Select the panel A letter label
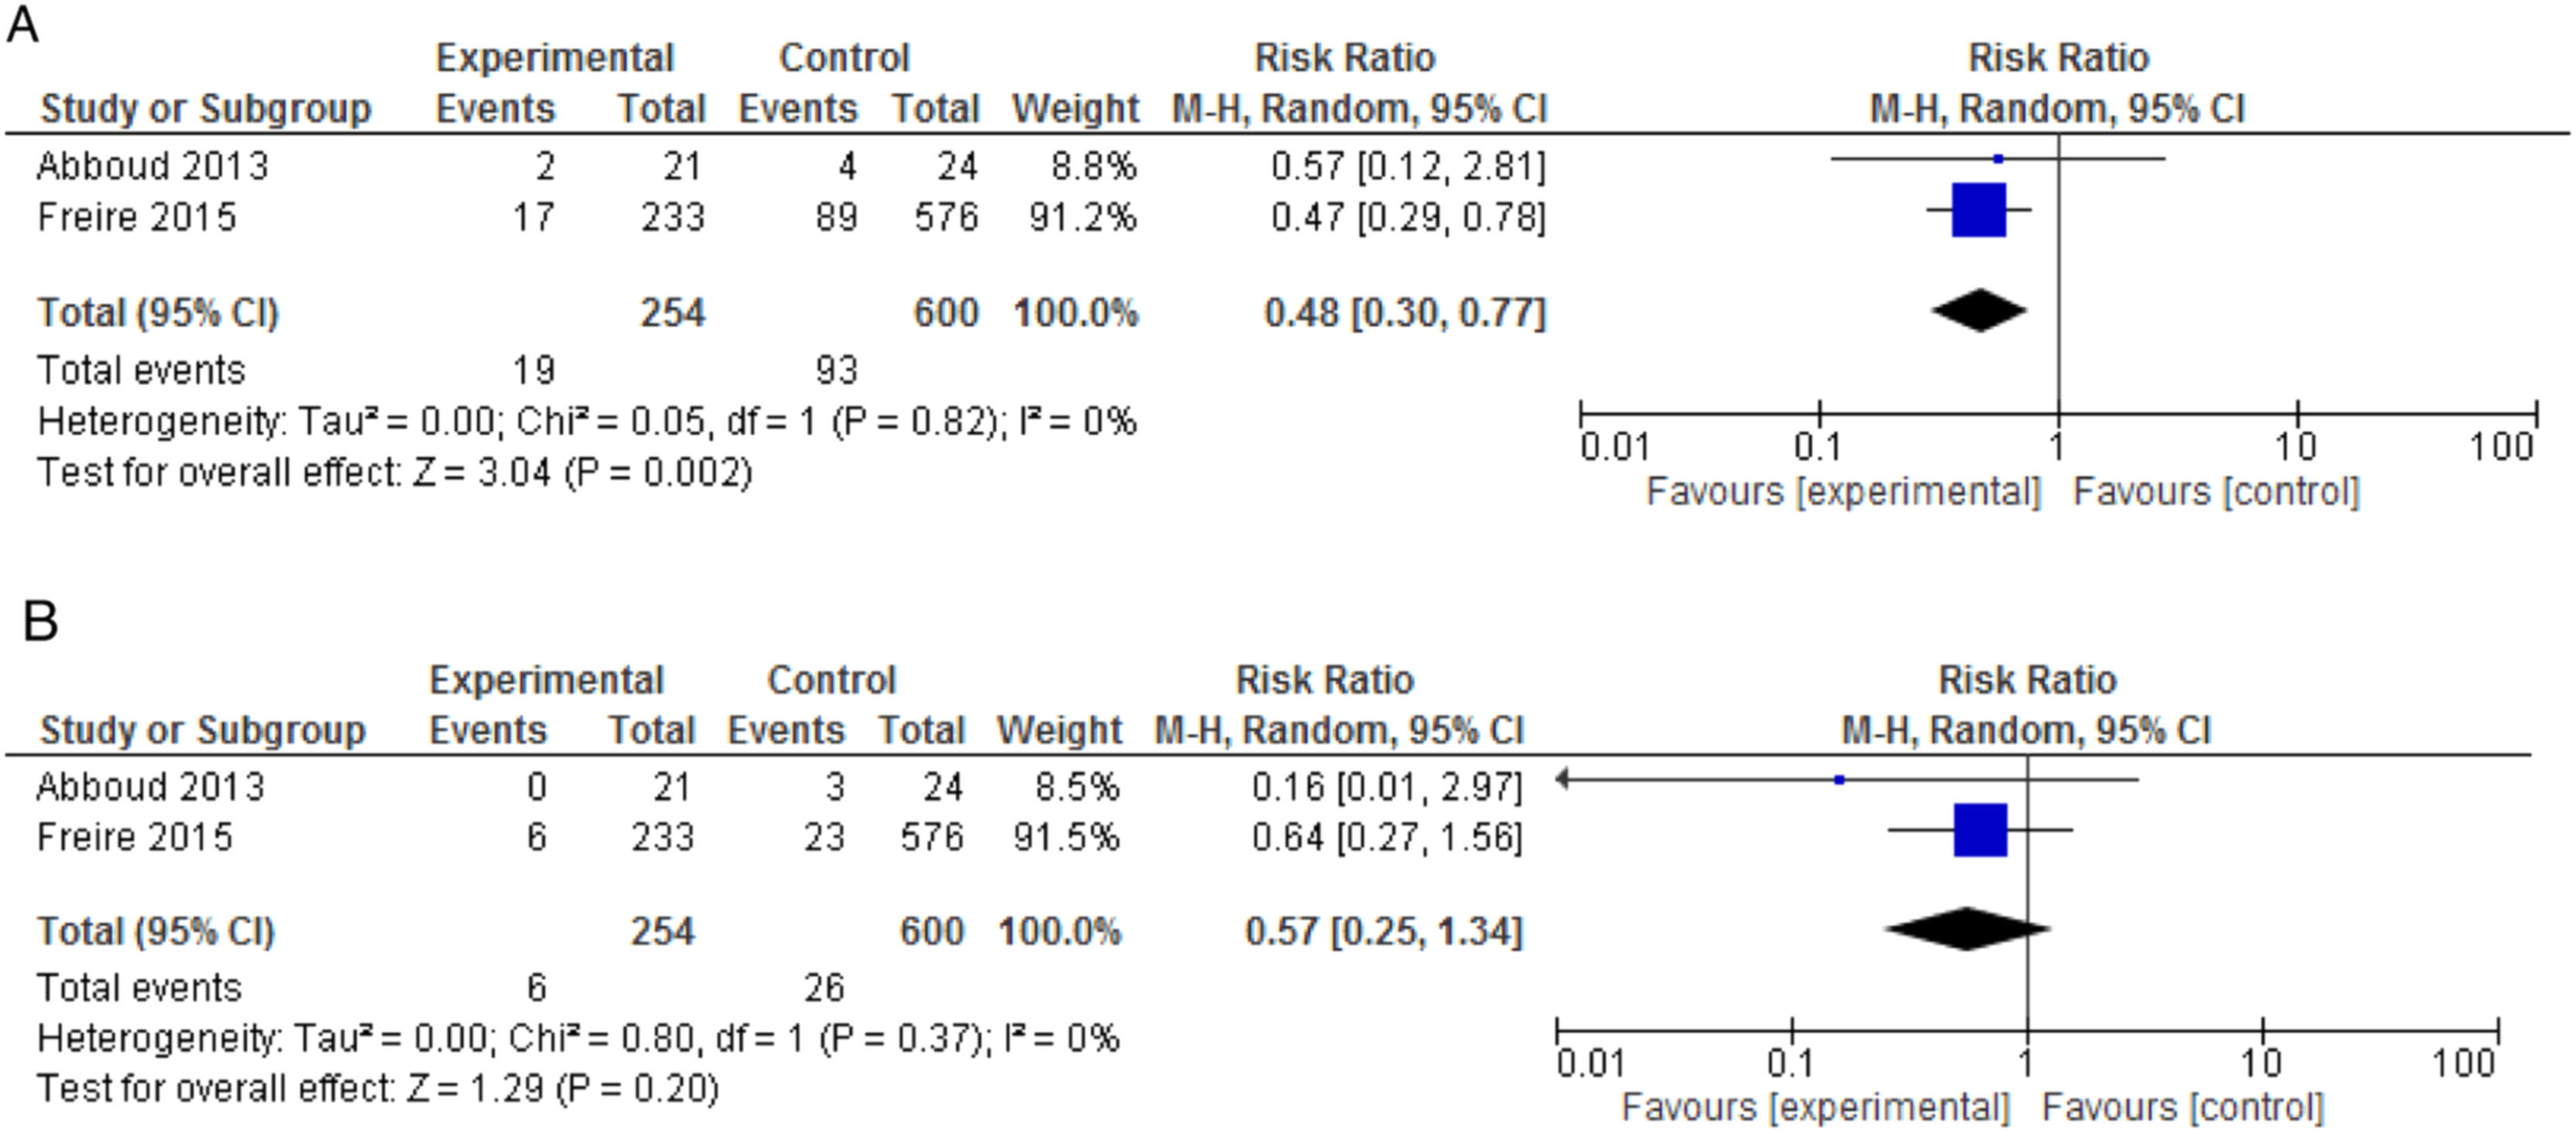2576x1132 pixels. 22,24
